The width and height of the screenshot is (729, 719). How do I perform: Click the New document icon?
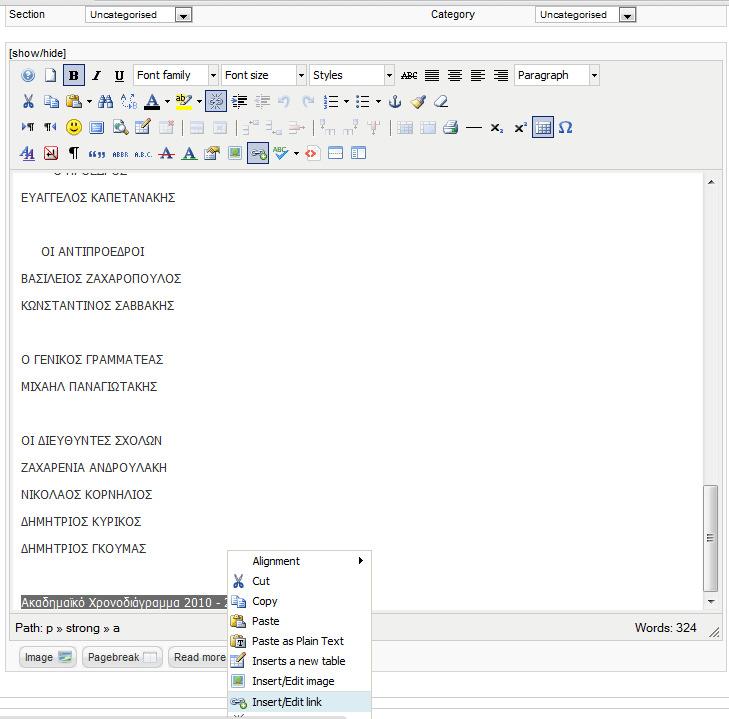pyautogui.click(x=50, y=75)
